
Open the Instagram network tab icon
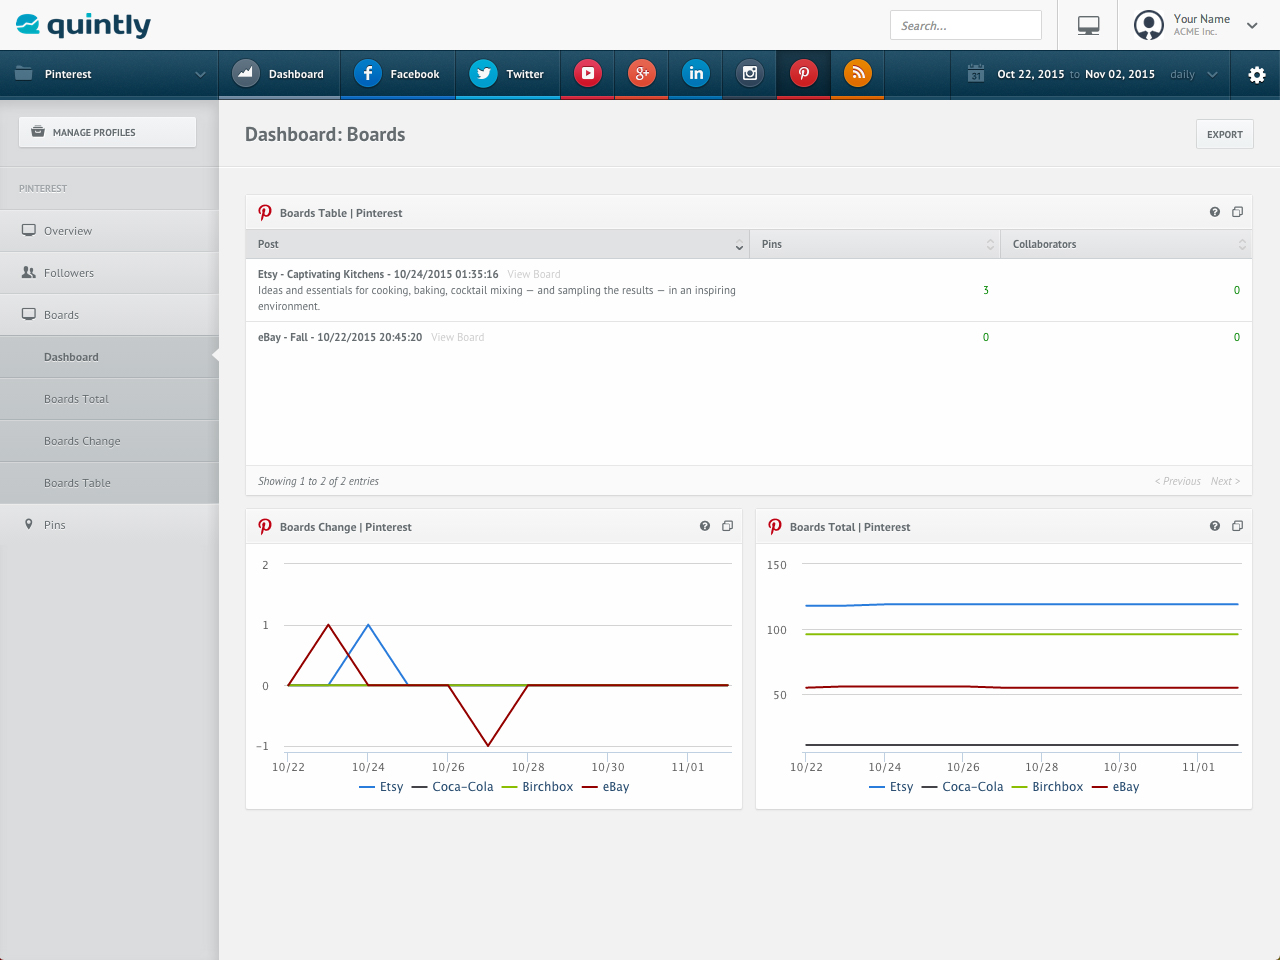coord(750,73)
